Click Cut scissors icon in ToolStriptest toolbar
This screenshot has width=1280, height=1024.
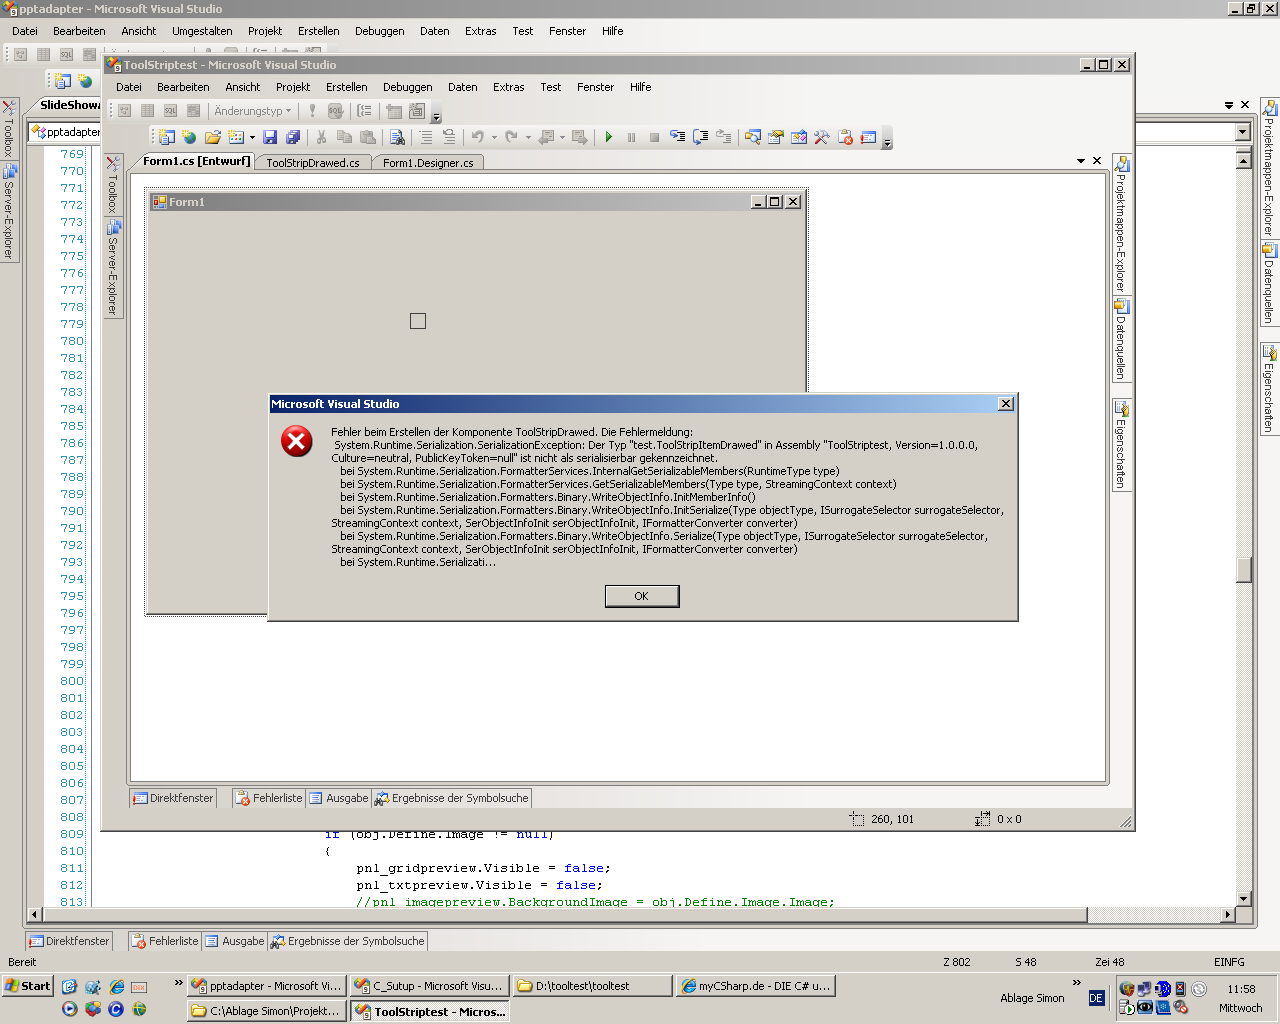pyautogui.click(x=321, y=137)
